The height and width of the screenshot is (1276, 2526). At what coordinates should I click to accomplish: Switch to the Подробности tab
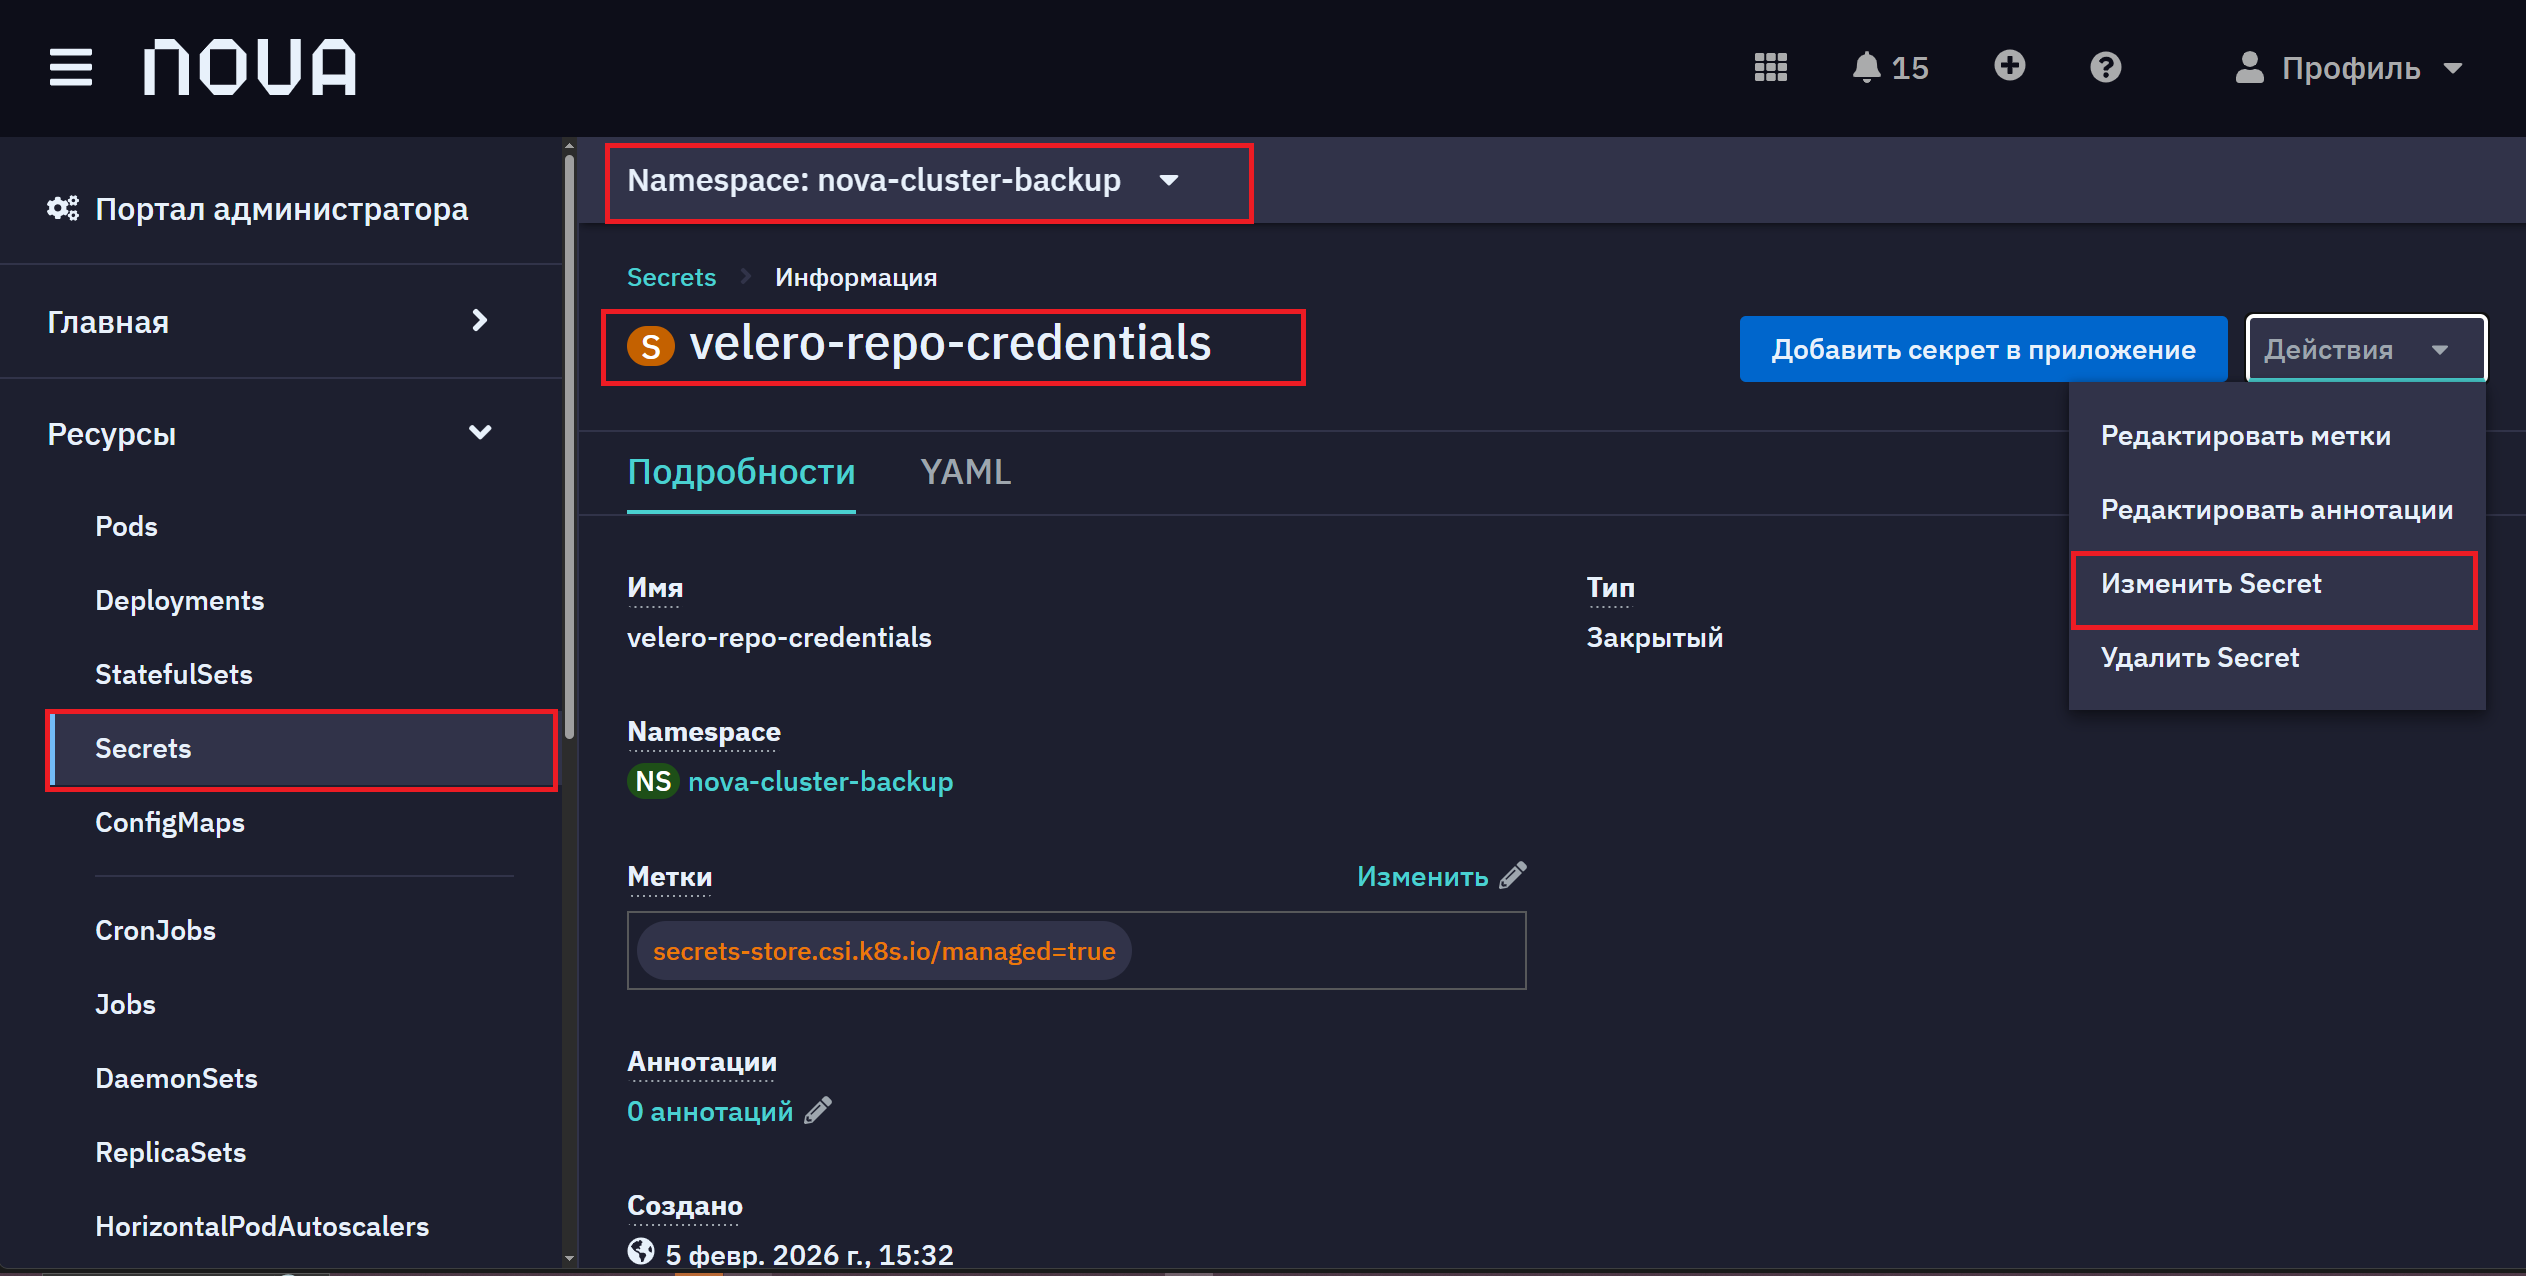click(741, 471)
